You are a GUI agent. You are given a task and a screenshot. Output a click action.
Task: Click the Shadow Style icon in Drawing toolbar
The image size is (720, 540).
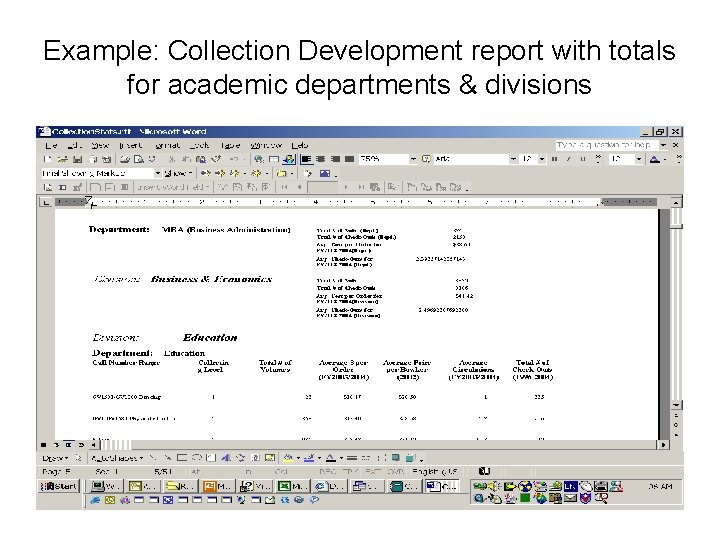396,458
